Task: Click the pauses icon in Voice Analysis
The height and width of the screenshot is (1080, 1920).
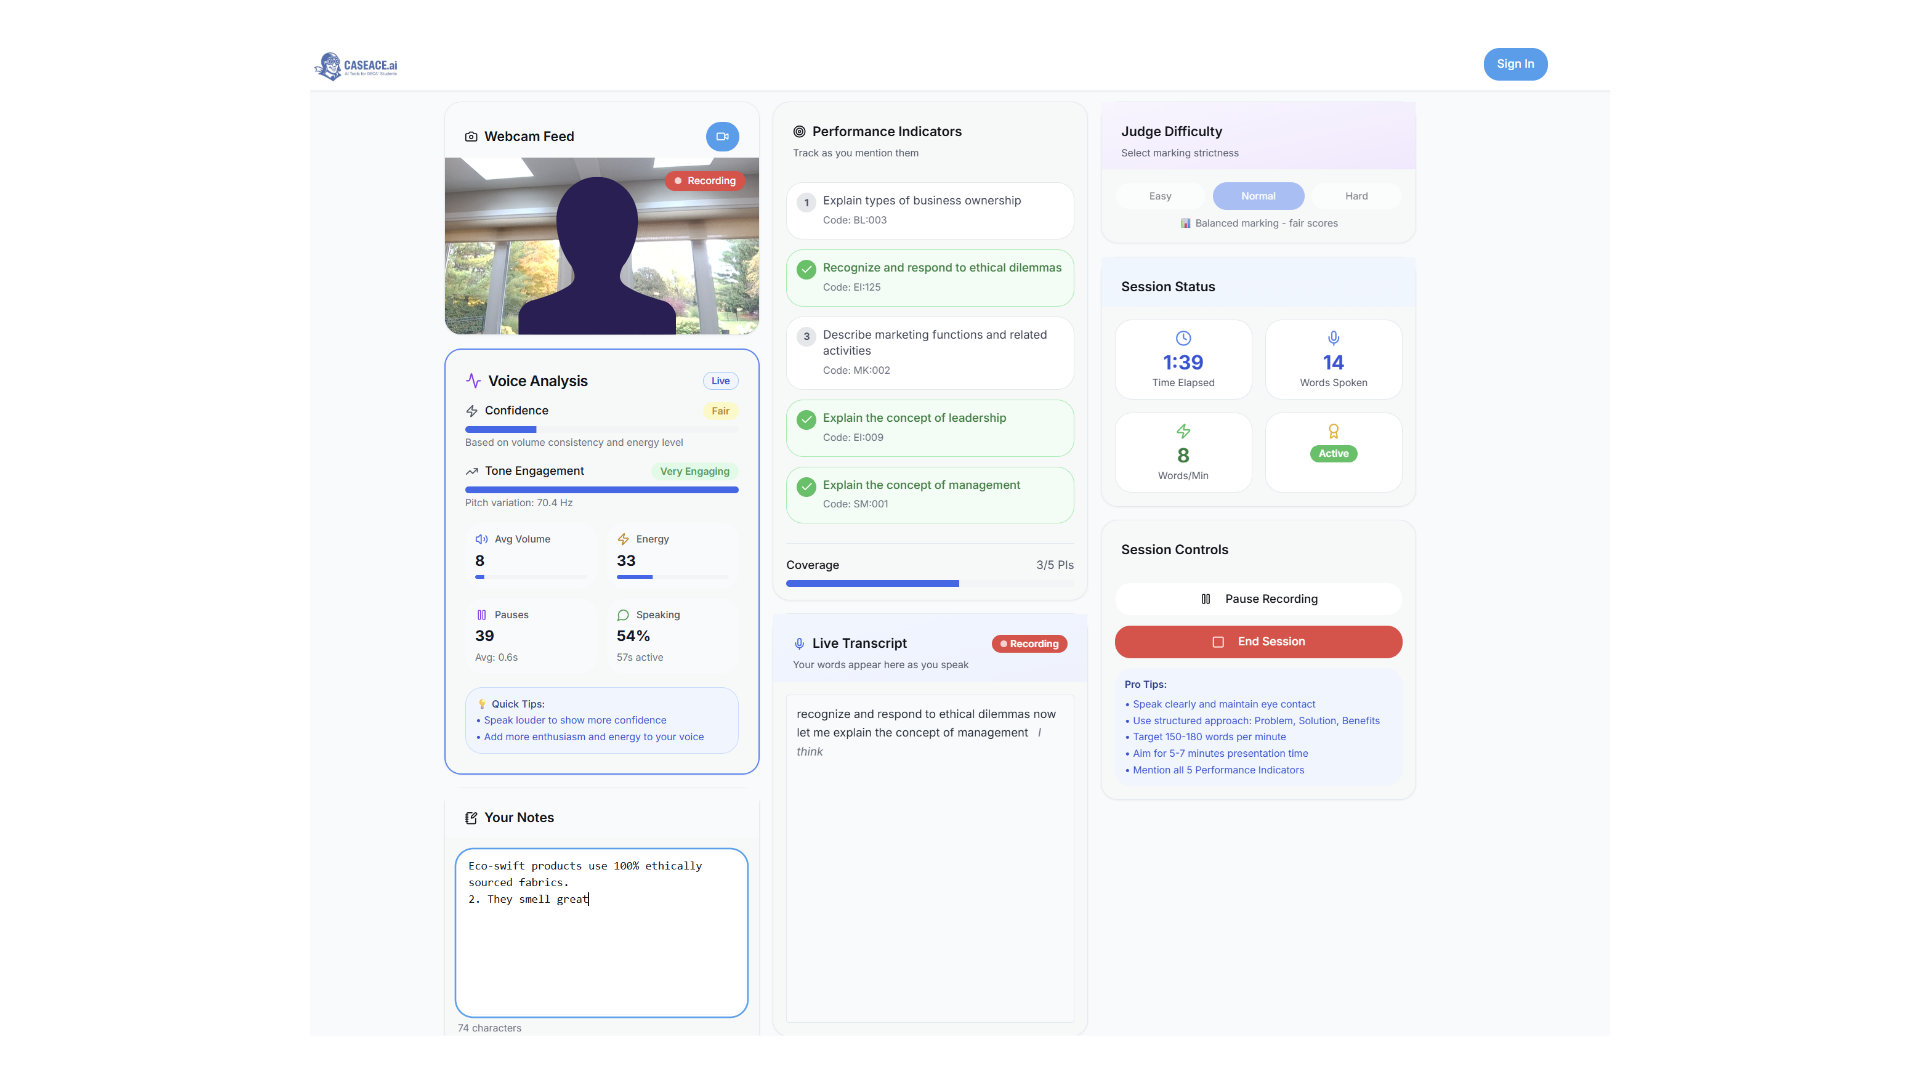Action: click(x=481, y=614)
